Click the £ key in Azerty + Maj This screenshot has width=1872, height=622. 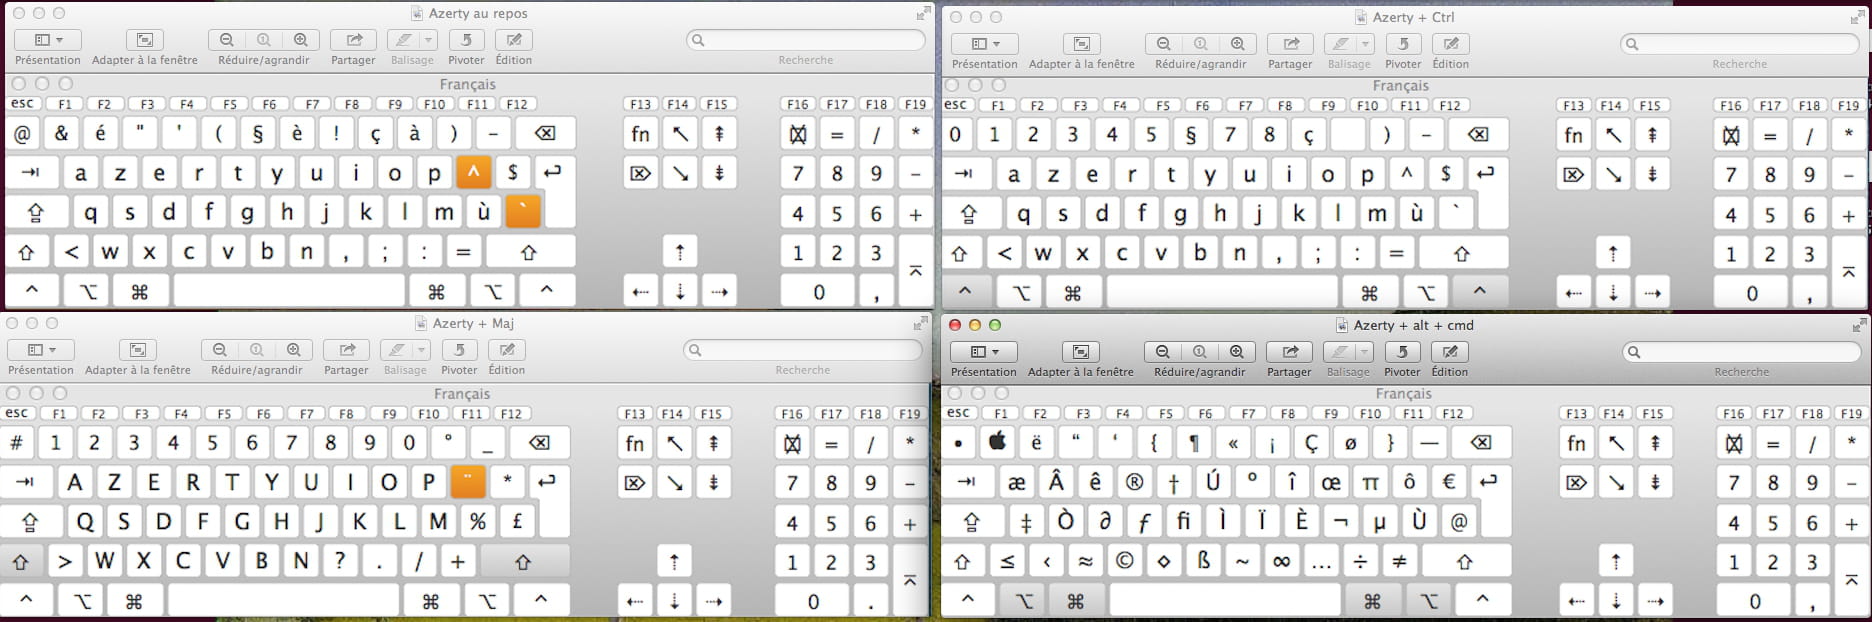(x=517, y=521)
